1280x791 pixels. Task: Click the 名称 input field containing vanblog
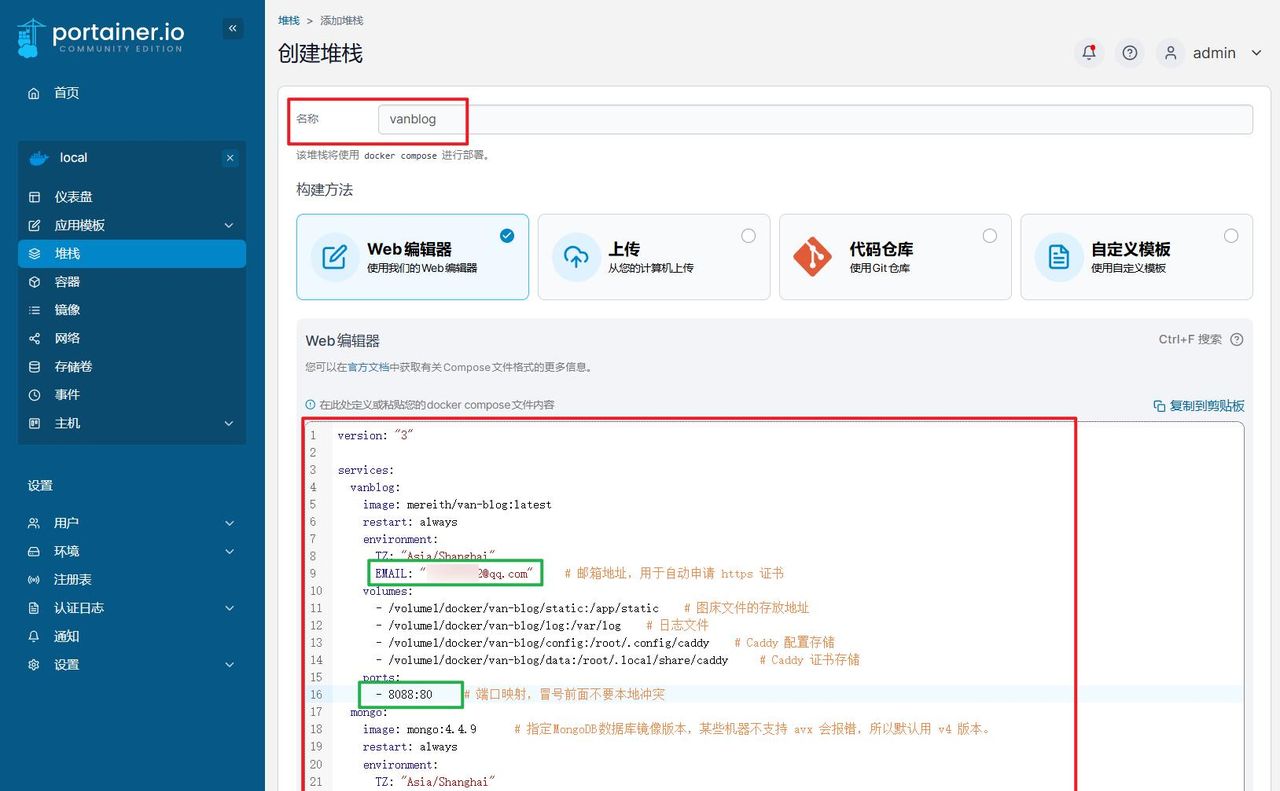pyautogui.click(x=815, y=119)
